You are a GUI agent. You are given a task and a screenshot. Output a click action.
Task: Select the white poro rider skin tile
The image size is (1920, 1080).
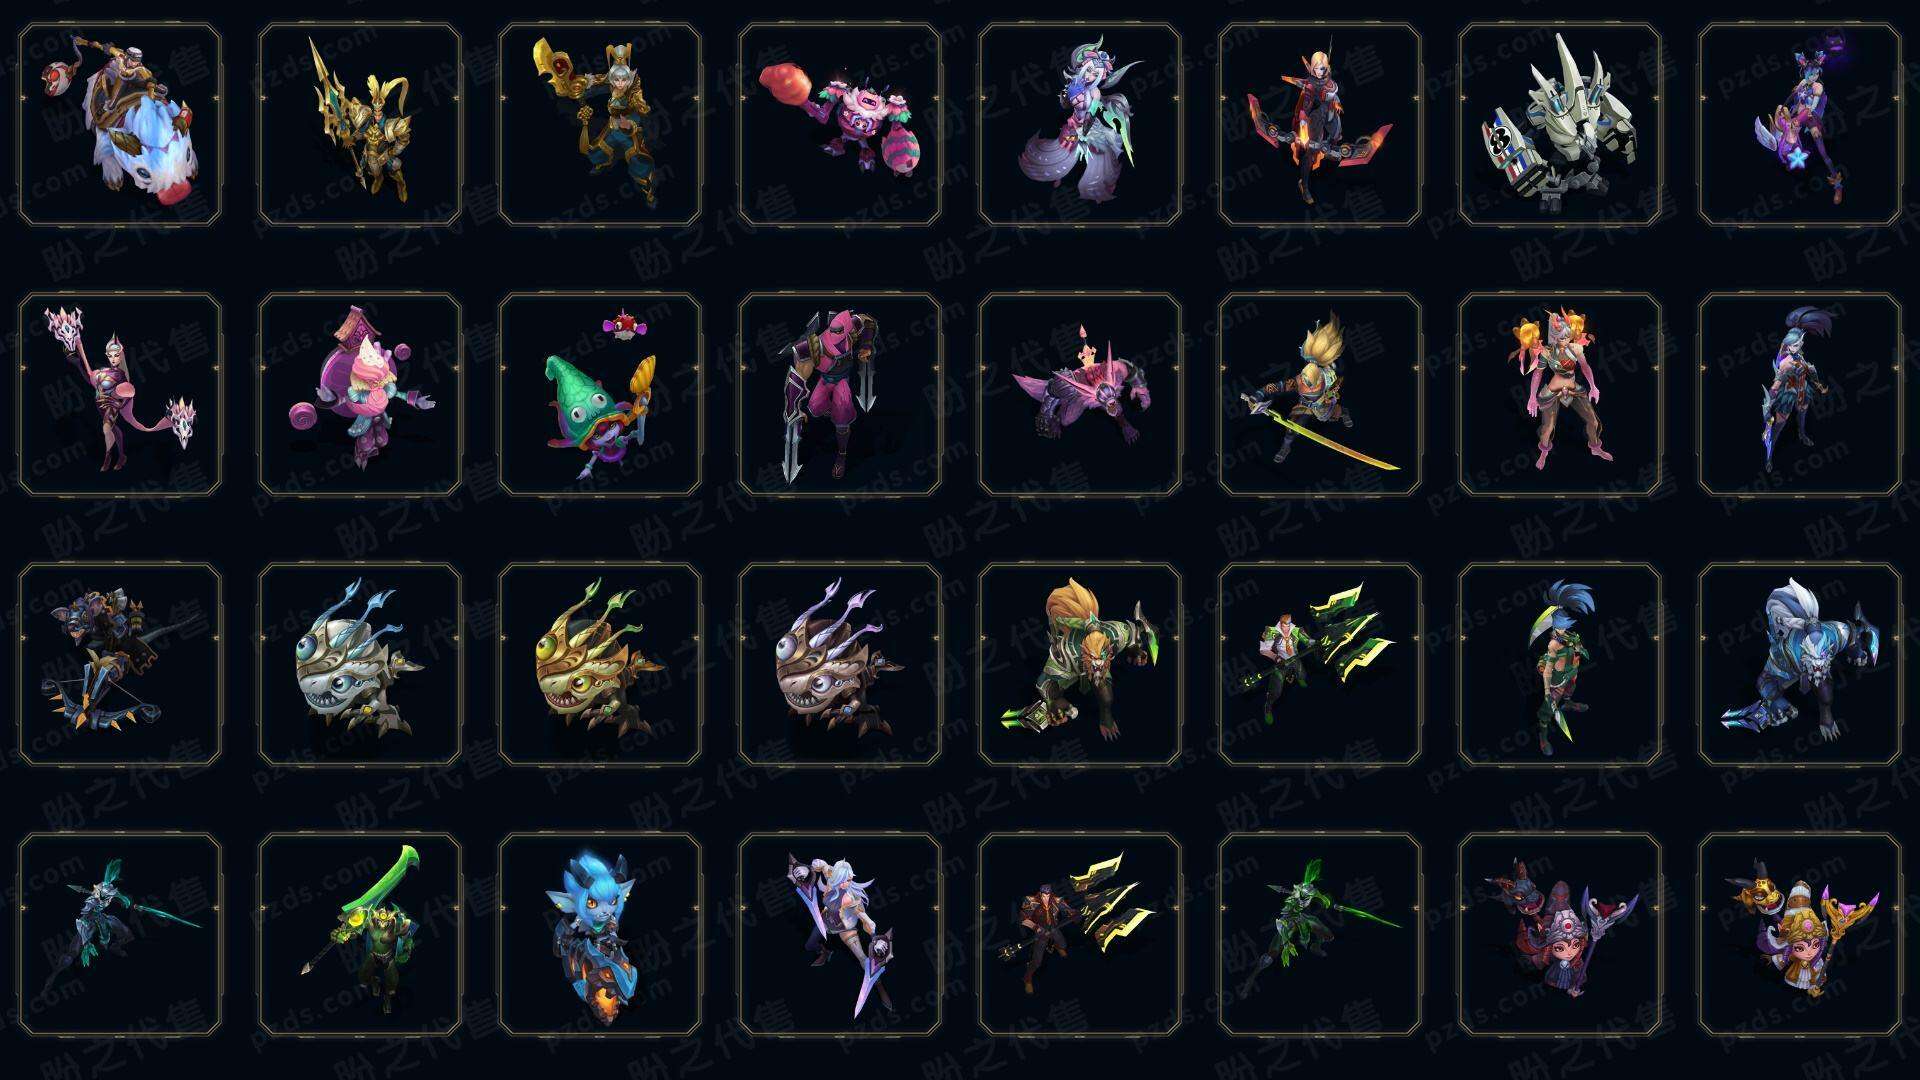pos(120,125)
